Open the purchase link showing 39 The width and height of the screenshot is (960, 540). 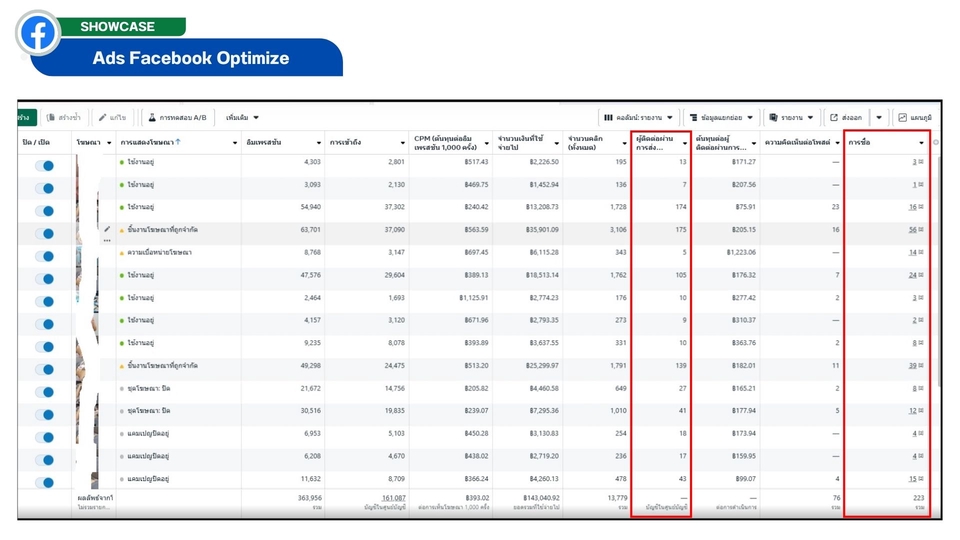[x=912, y=366]
